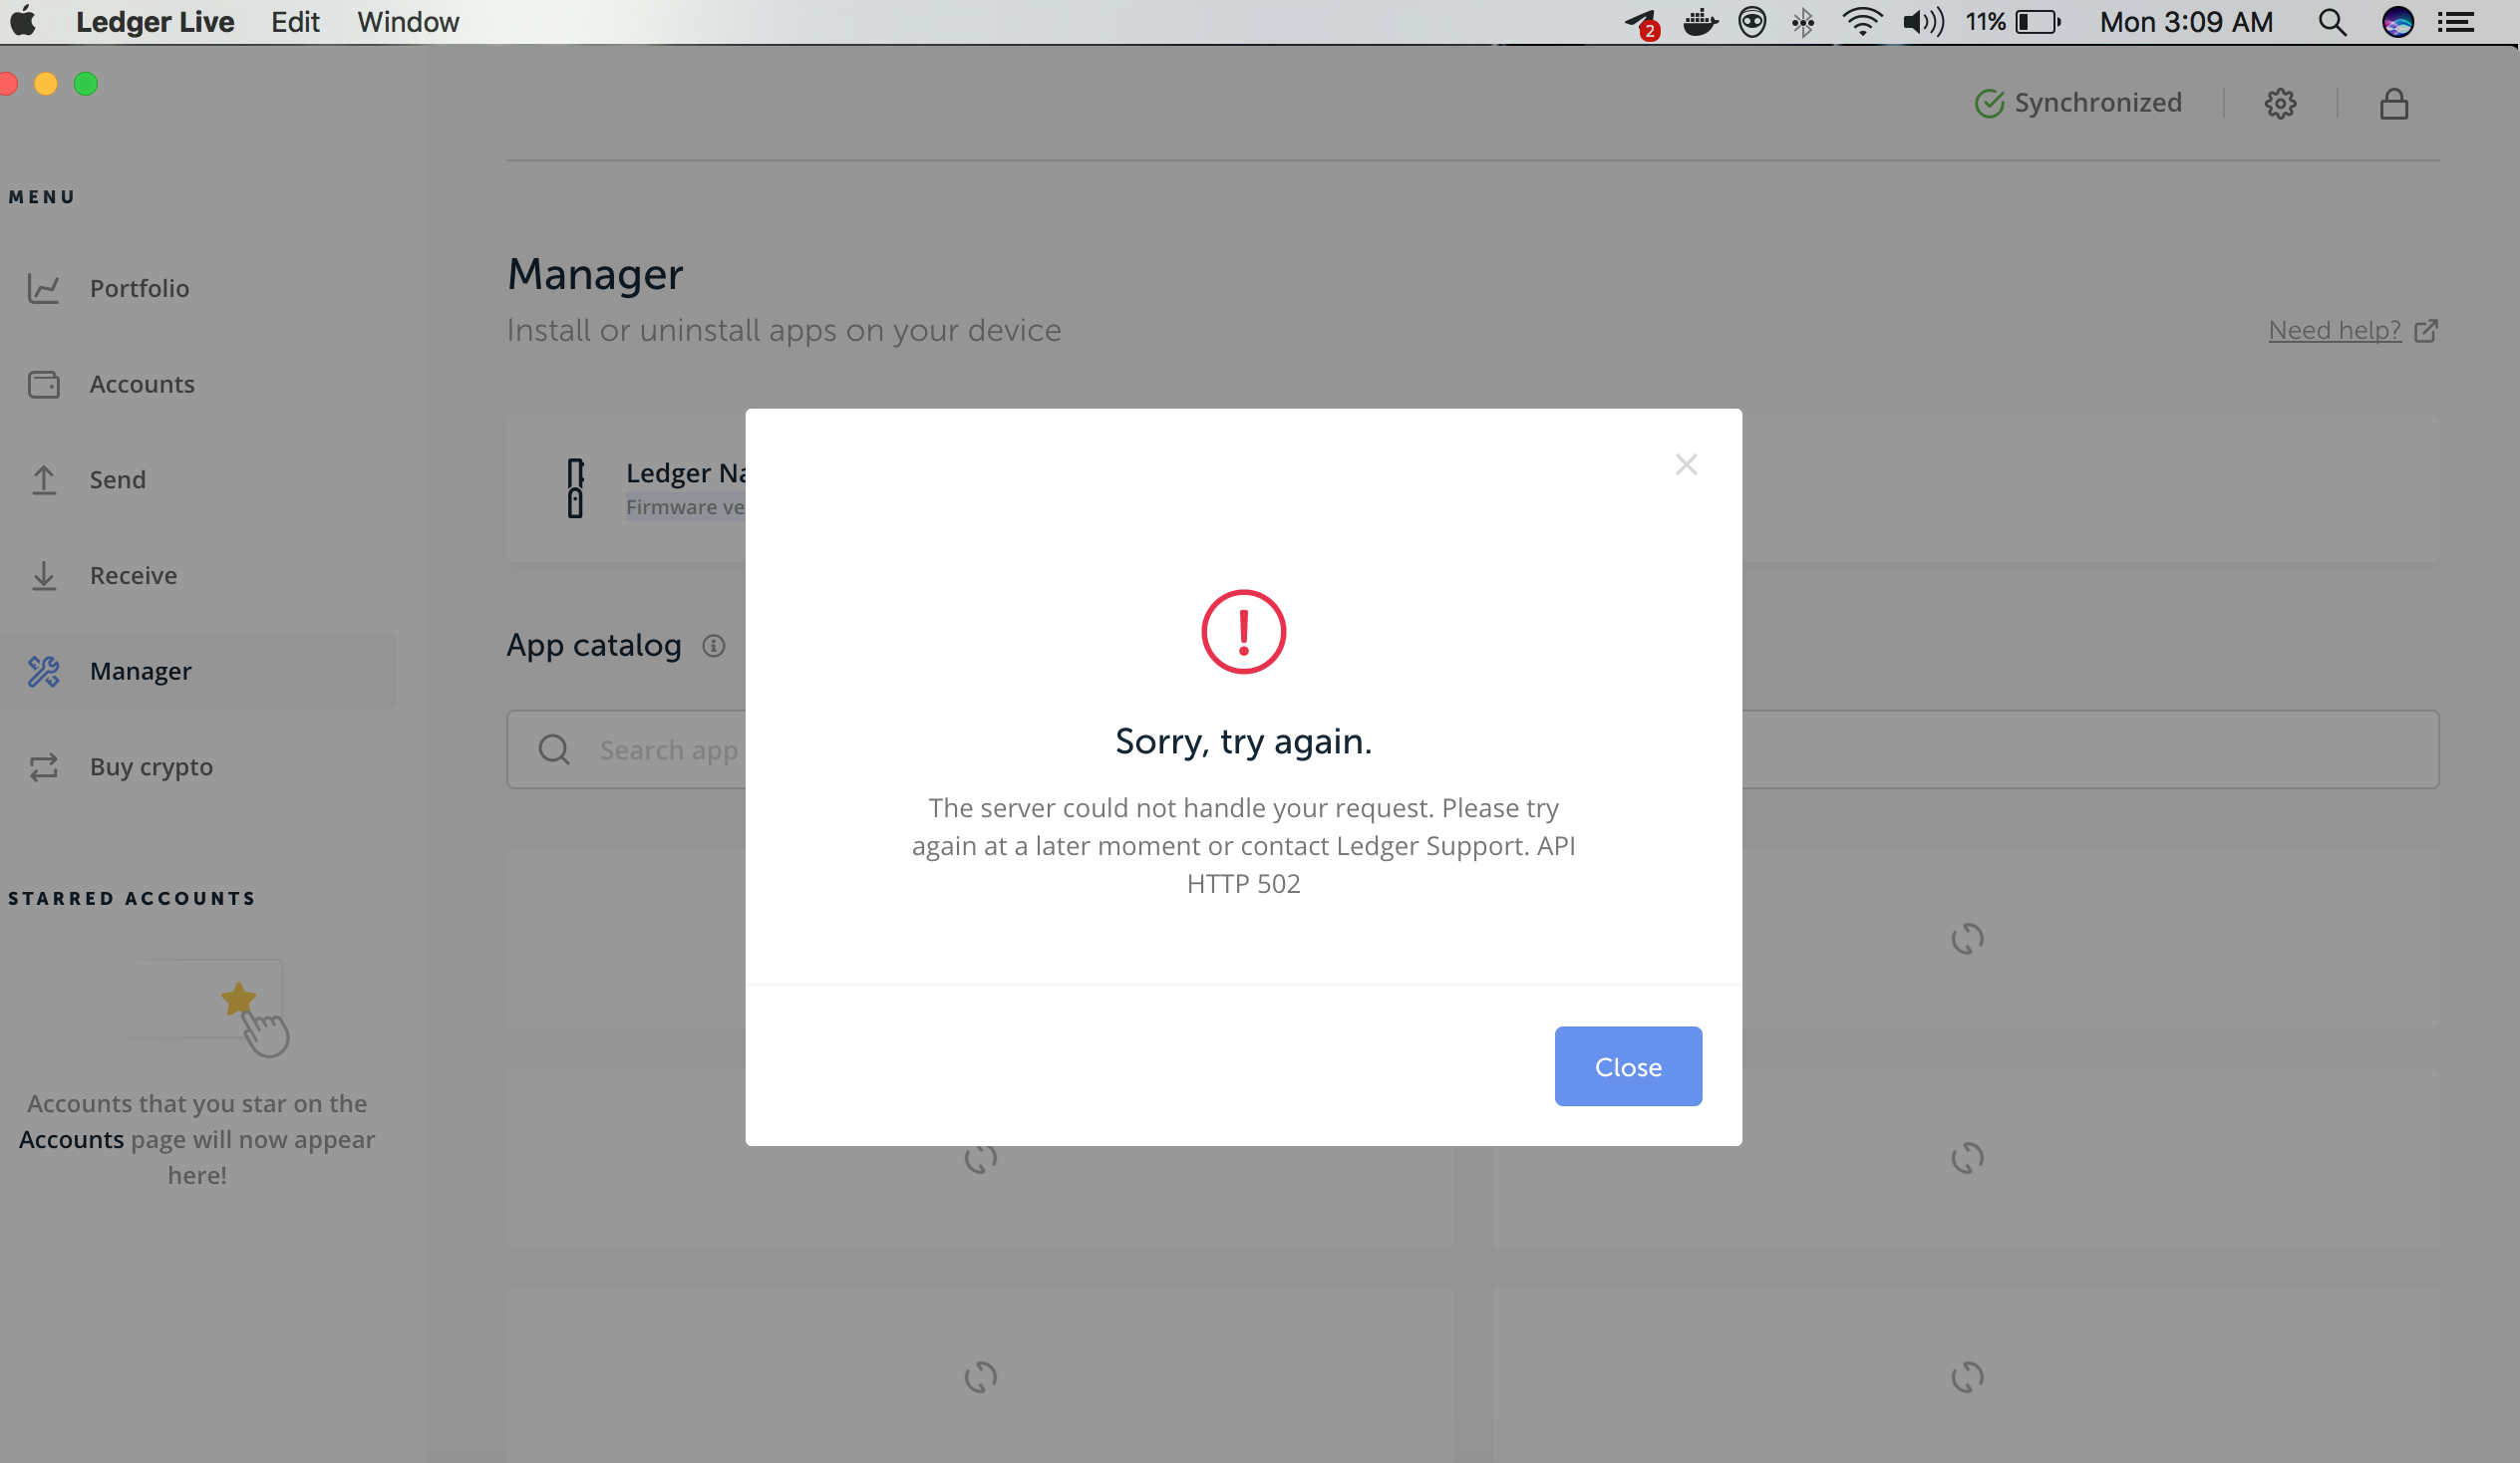
Task: Open the Send screen
Action: click(117, 479)
